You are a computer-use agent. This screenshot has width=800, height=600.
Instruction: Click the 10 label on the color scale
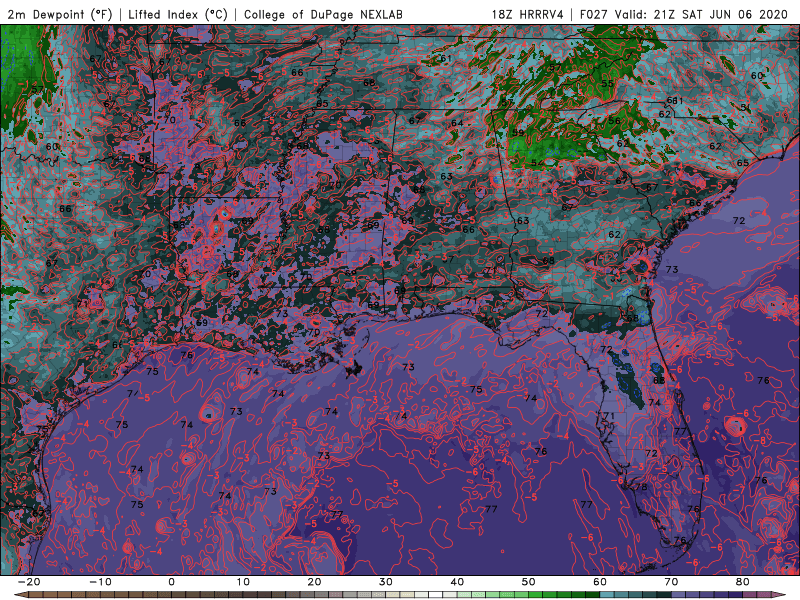pyautogui.click(x=243, y=582)
